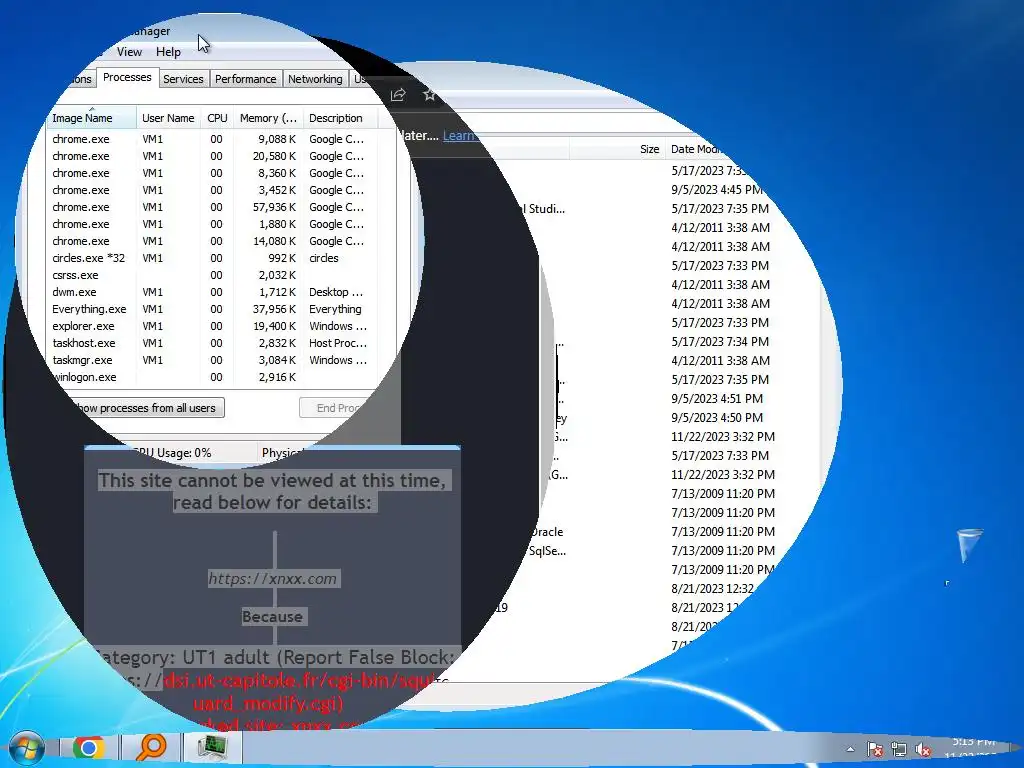The height and width of the screenshot is (768, 1024).
Task: Select Task Manager icon in the taskbar
Action: 213,748
